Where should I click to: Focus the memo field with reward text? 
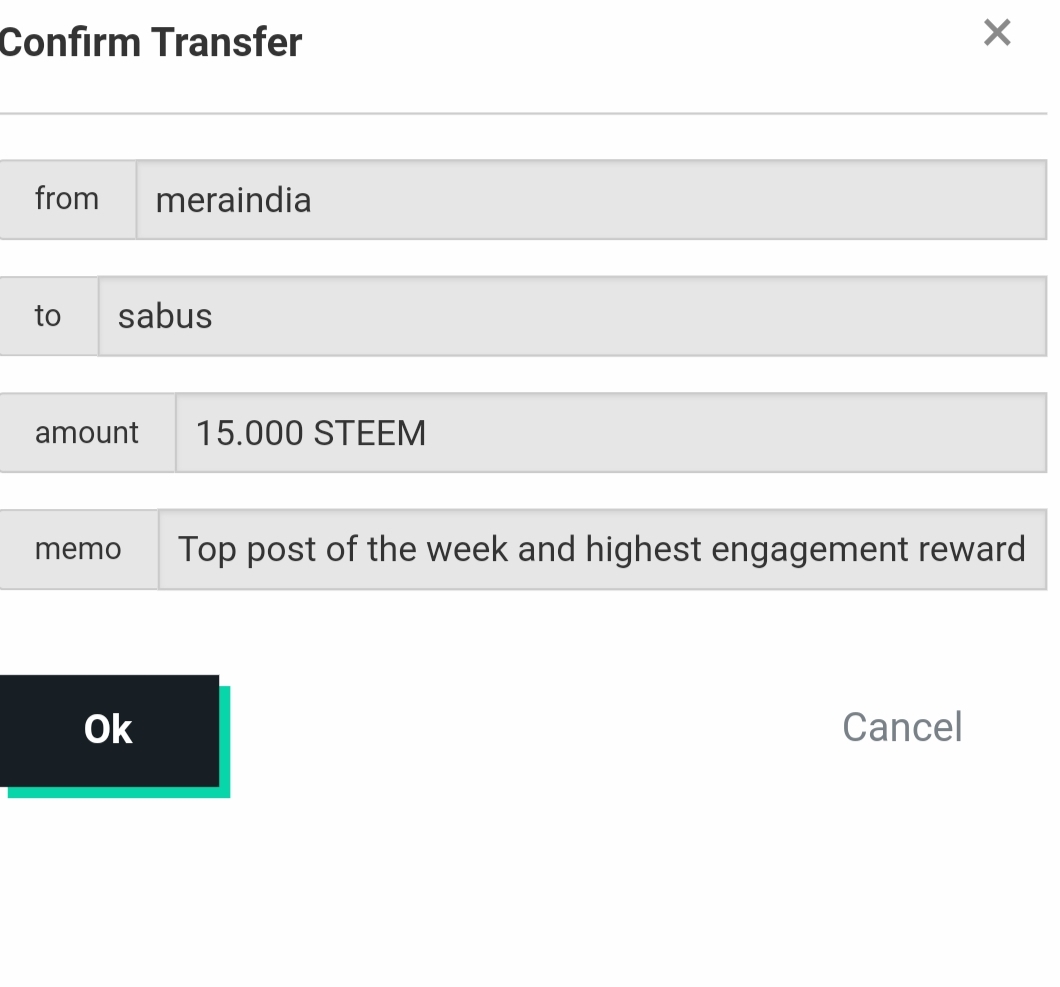point(602,549)
